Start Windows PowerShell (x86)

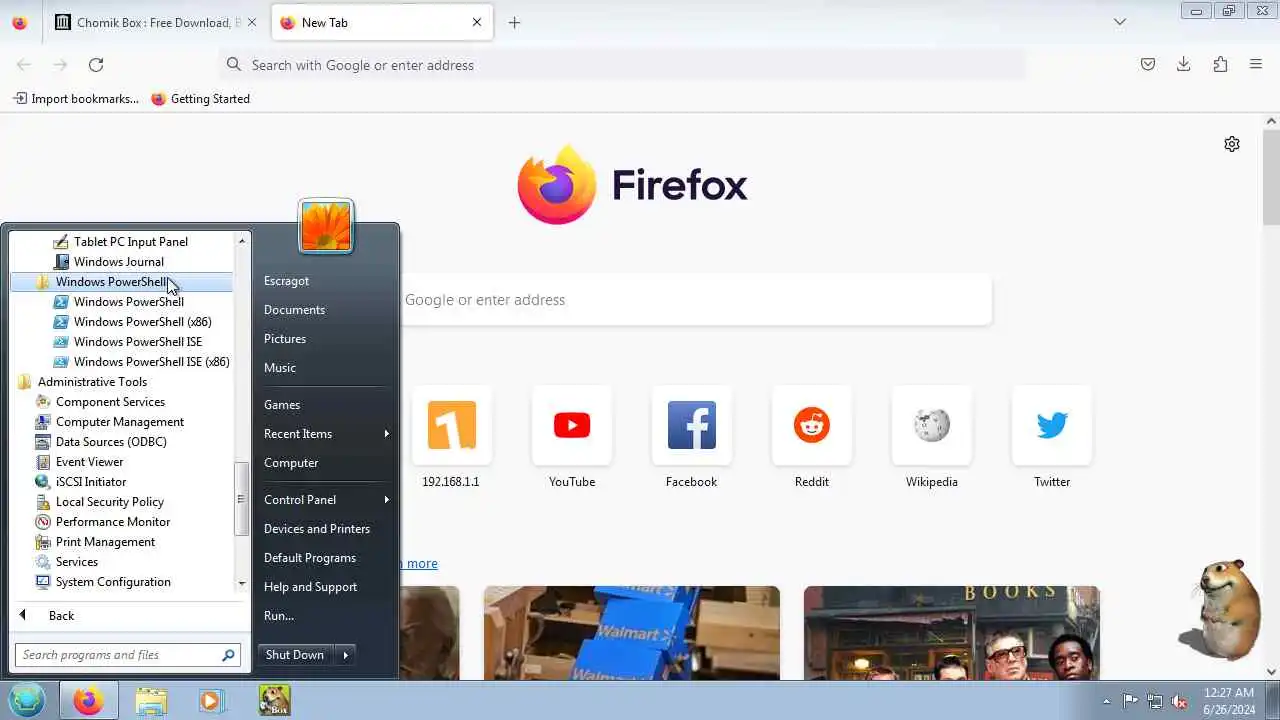(142, 322)
